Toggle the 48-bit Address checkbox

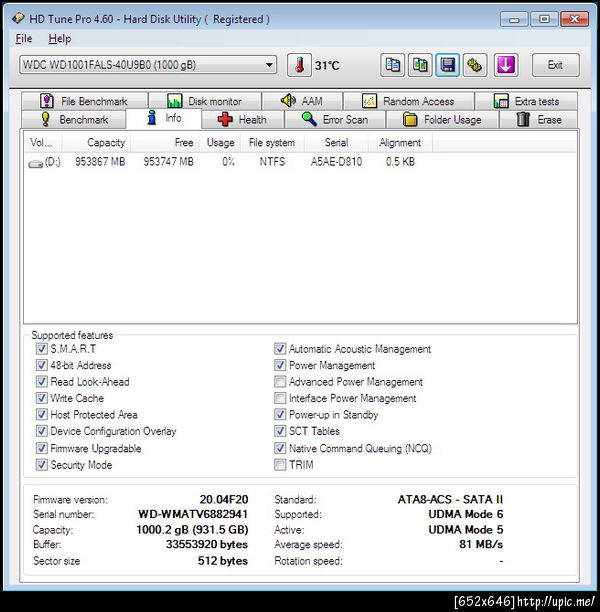point(41,365)
